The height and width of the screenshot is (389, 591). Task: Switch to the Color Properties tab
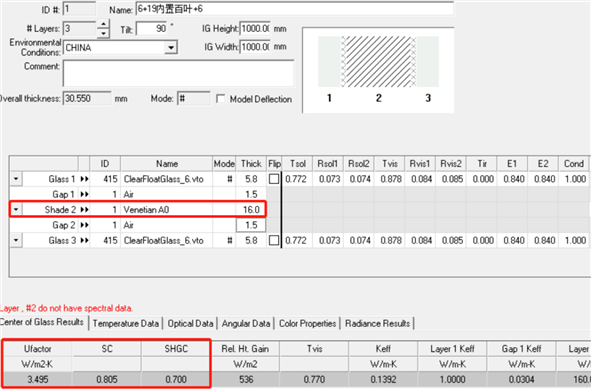click(308, 324)
